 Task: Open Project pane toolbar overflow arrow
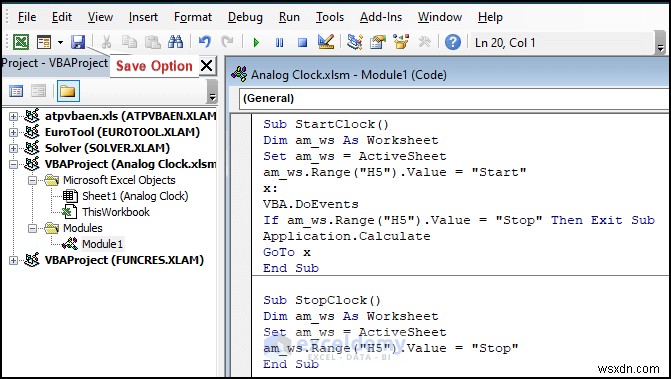coord(212,91)
